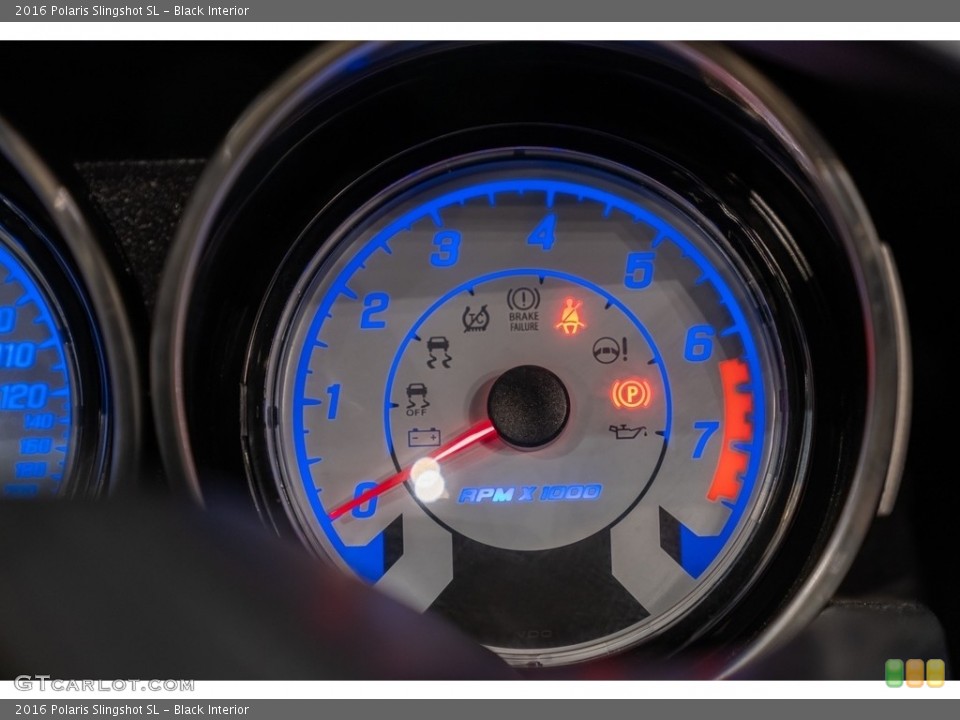Screen dimensions: 960x720
Task: Click the number 2 on the tachometer
Action: coord(375,310)
